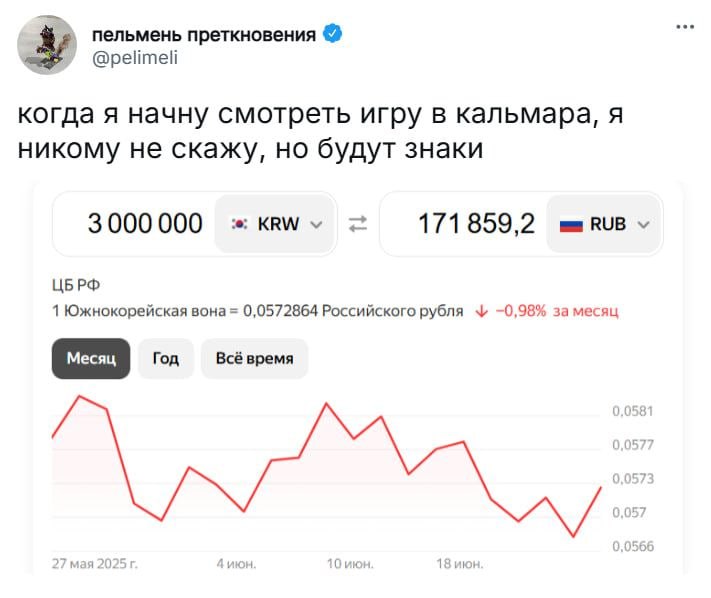This screenshot has width=711, height=598.
Task: Switch to the Год period tab
Action: coord(166,359)
